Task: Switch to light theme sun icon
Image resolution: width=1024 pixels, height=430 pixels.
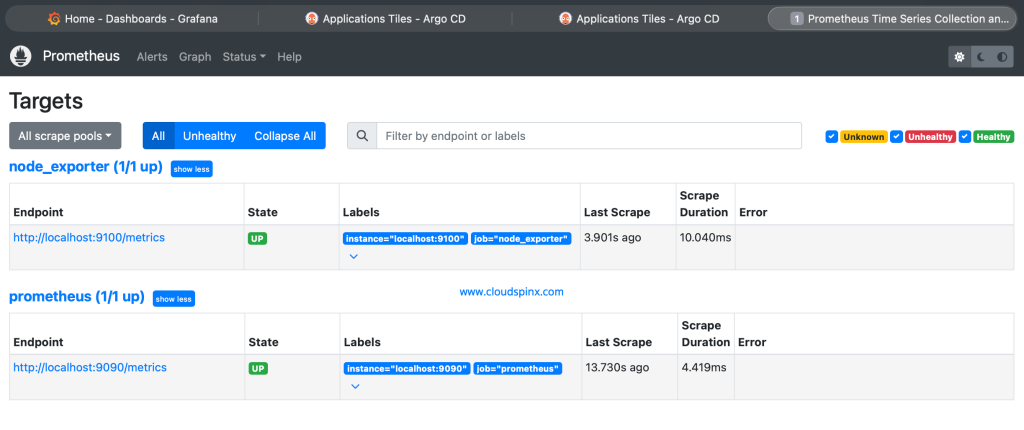Action: pos(961,57)
